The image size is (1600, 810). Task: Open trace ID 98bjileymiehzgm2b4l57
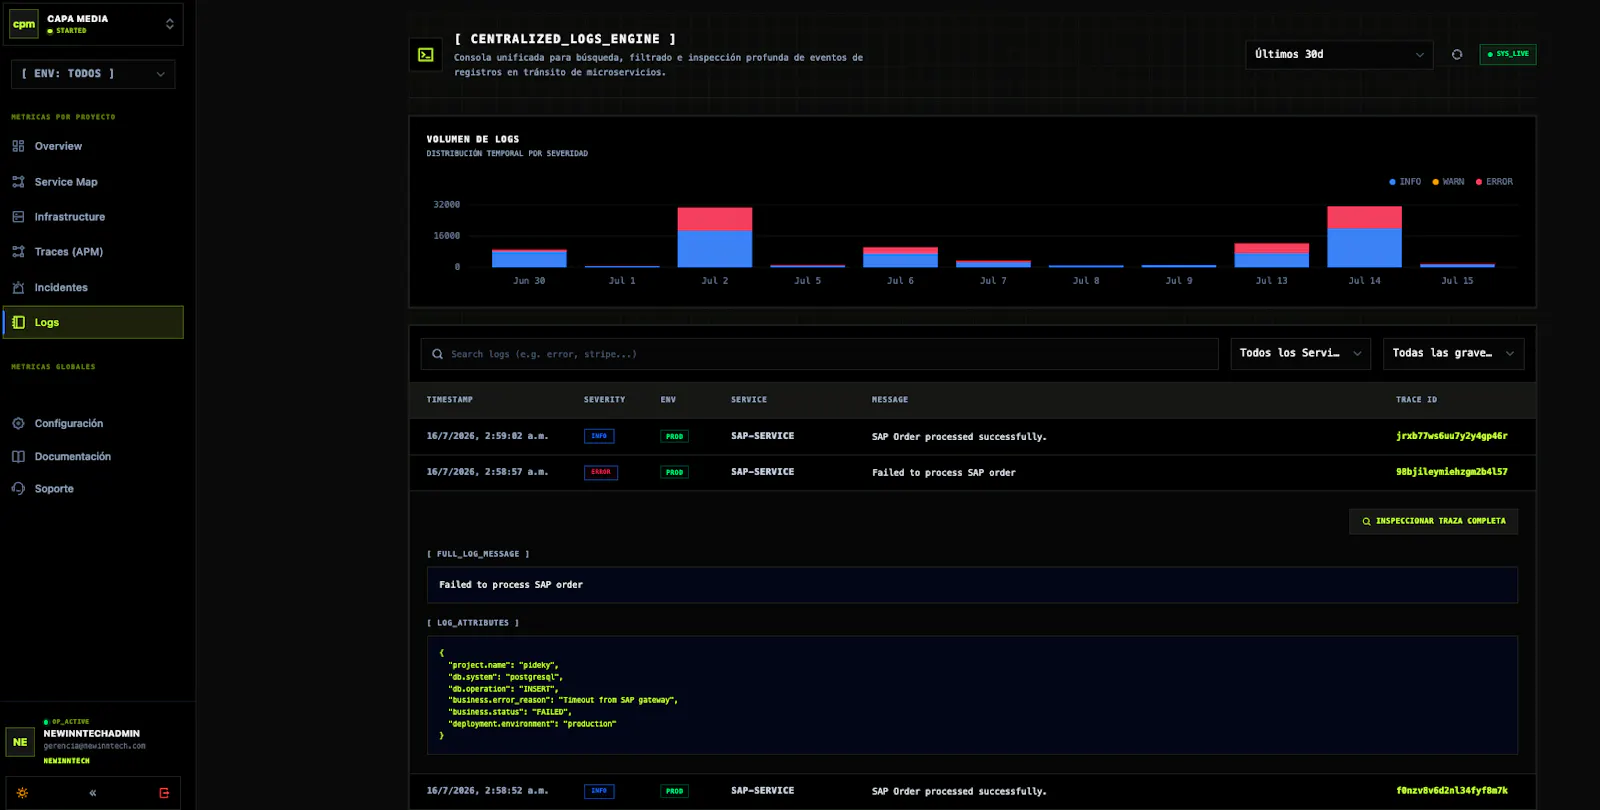[x=1452, y=472]
